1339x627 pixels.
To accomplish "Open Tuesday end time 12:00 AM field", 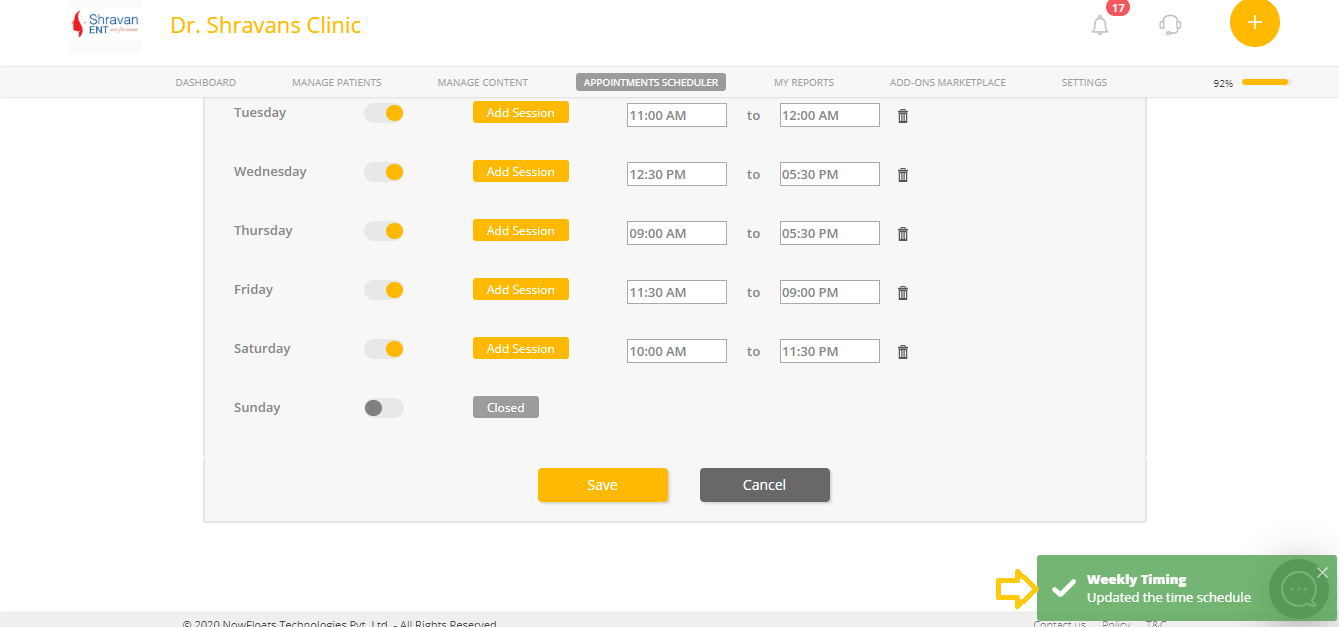I will click(830, 115).
